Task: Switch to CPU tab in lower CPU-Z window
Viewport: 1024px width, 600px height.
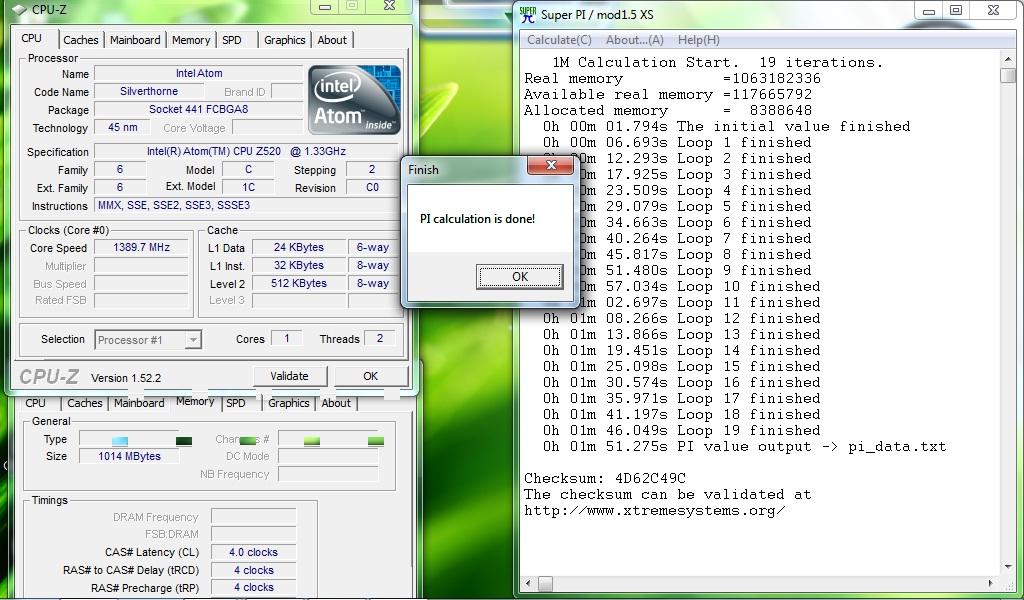Action: click(35, 403)
